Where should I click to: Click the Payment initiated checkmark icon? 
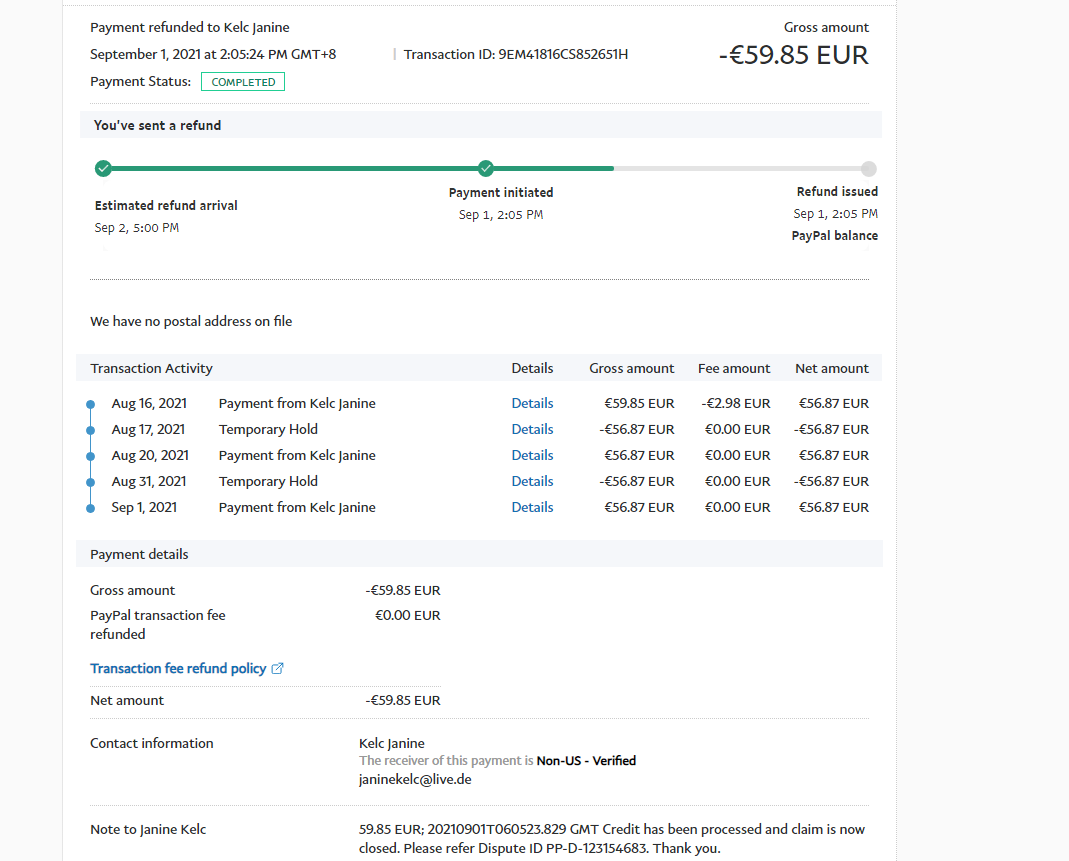coord(486,168)
